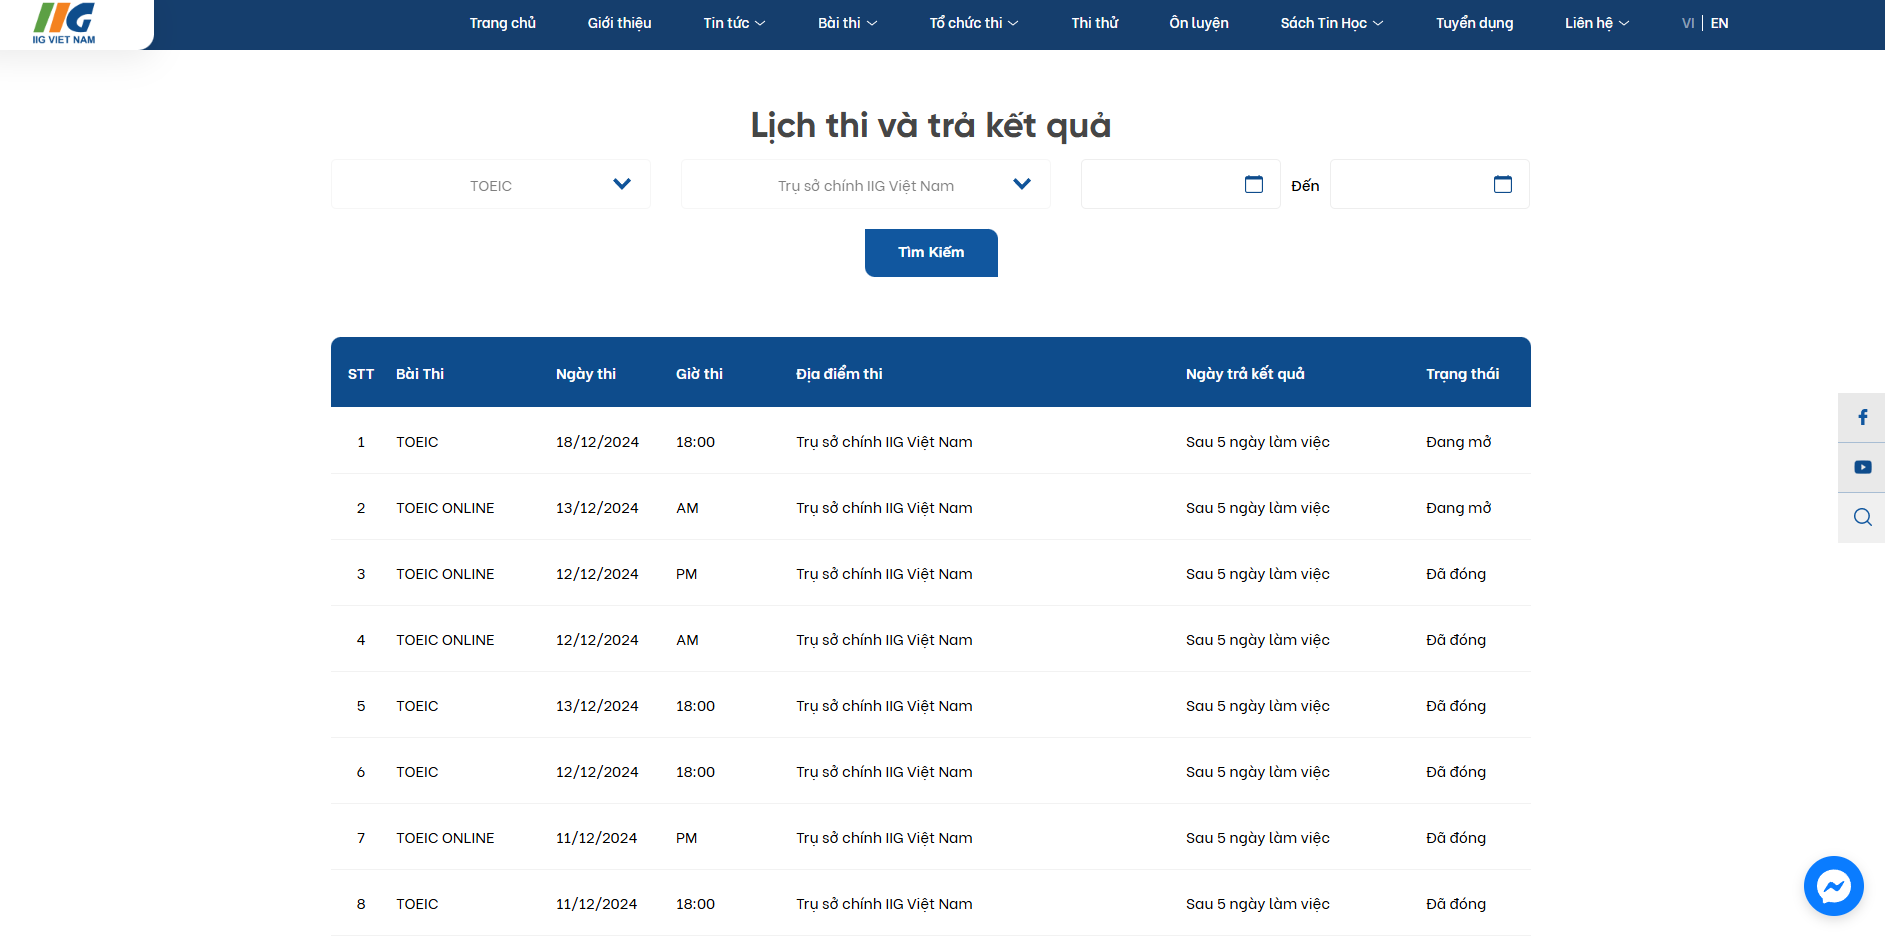
Task: Open the Ôn luyện page
Action: pyautogui.click(x=1198, y=23)
